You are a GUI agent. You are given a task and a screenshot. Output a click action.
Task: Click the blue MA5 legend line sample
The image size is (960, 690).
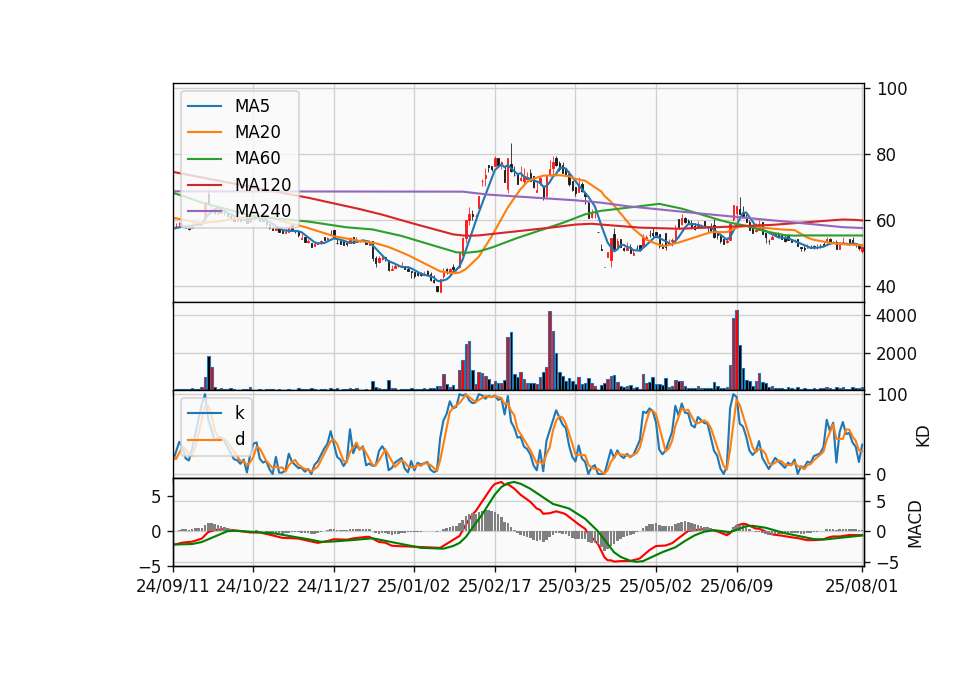tap(204, 106)
